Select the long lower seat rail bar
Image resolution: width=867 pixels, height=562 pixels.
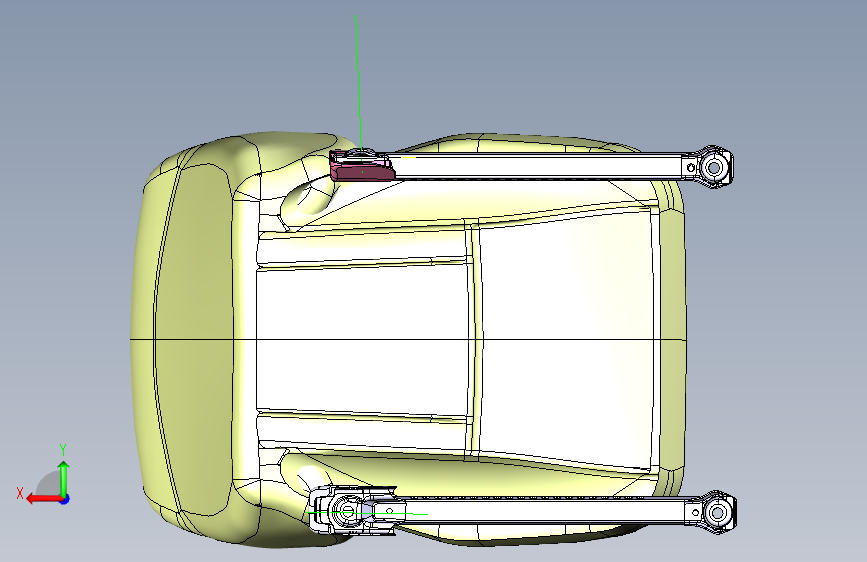[x=545, y=510]
